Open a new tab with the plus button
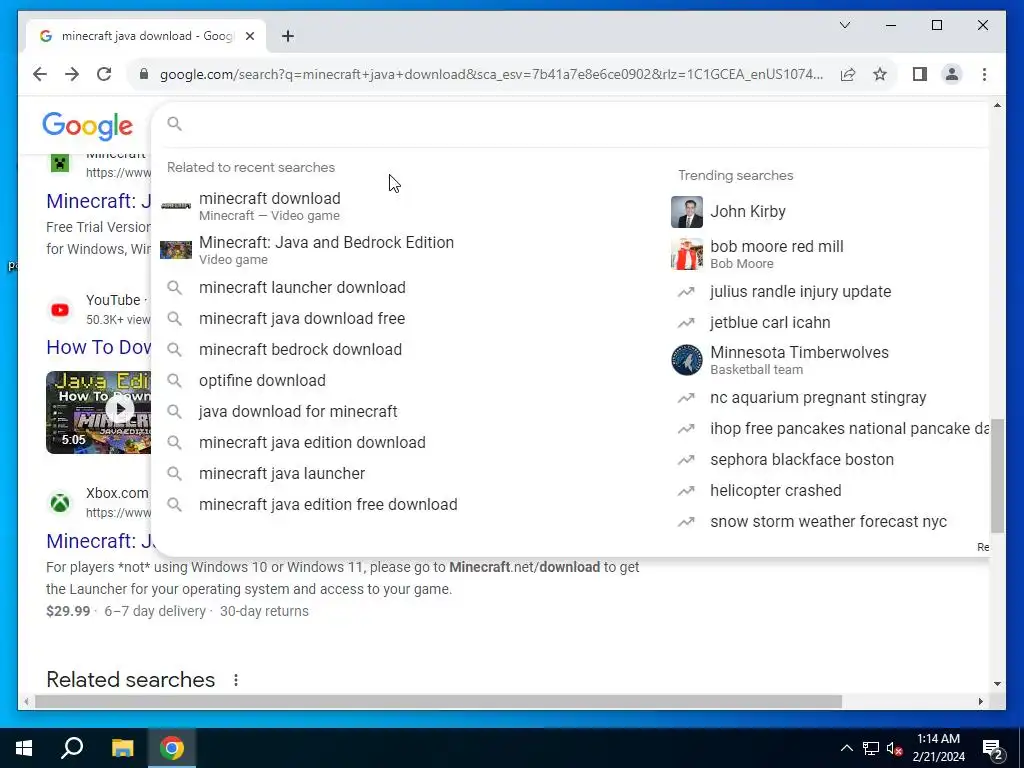This screenshot has width=1024, height=768. point(288,36)
